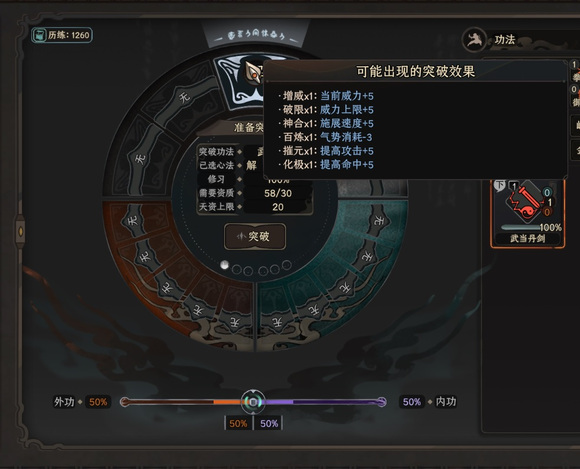This screenshot has height=469, width=580.
Task: Click the 外功/内功 balance slider handle
Action: coord(253,402)
